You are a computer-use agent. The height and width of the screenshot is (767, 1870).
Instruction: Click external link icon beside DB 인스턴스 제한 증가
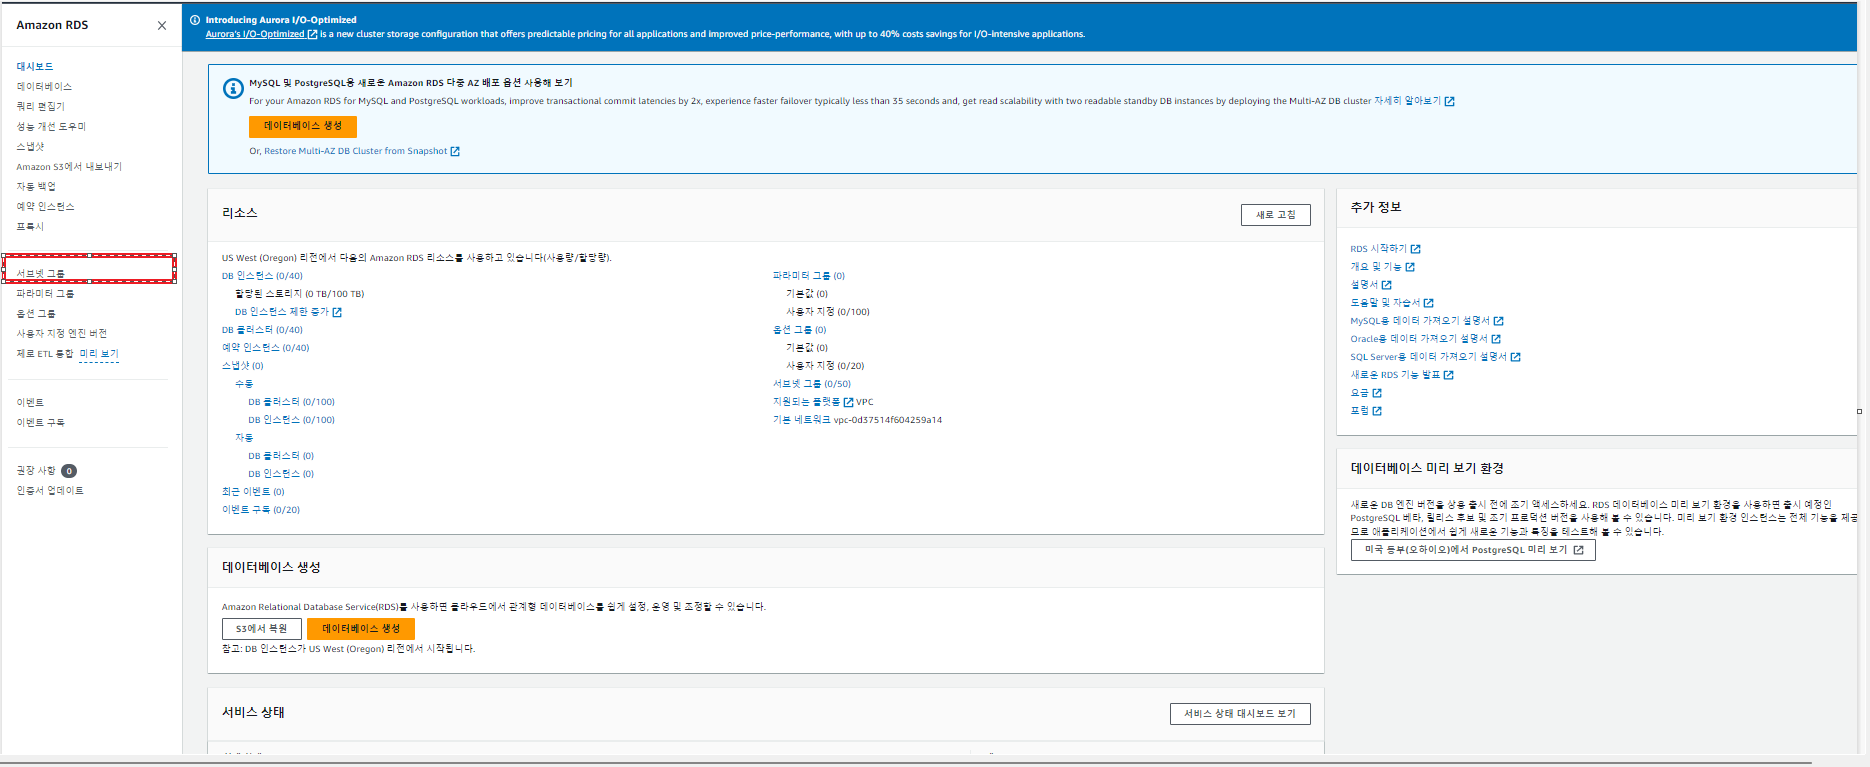click(337, 312)
